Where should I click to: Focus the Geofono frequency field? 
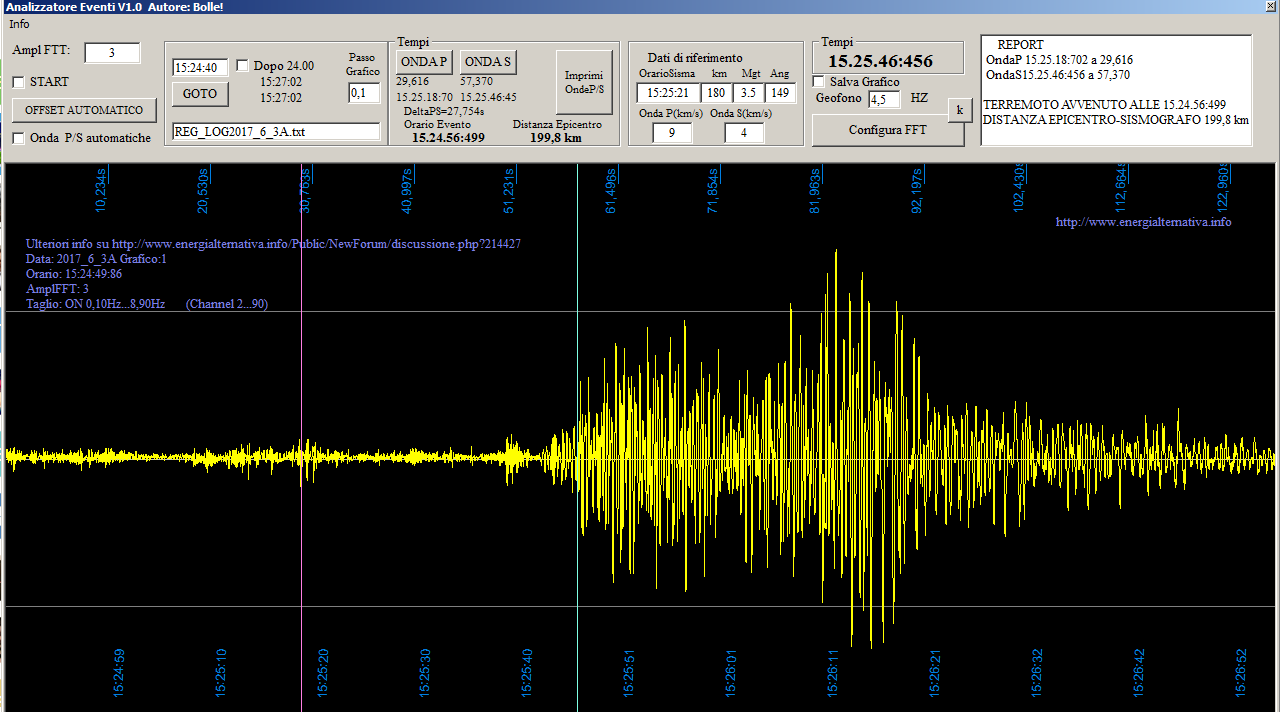tap(884, 99)
